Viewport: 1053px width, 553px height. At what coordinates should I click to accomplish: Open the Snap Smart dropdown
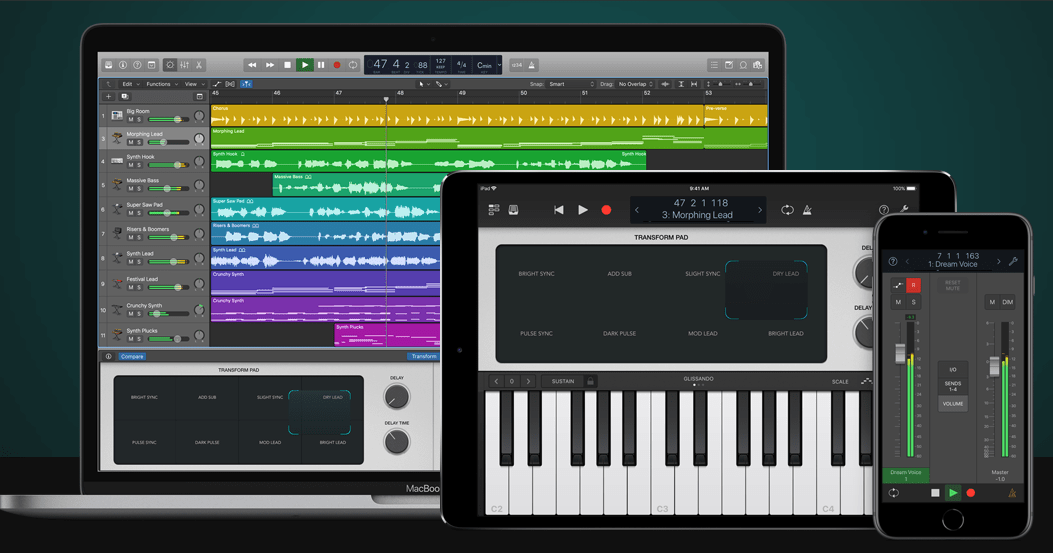pyautogui.click(x=570, y=84)
